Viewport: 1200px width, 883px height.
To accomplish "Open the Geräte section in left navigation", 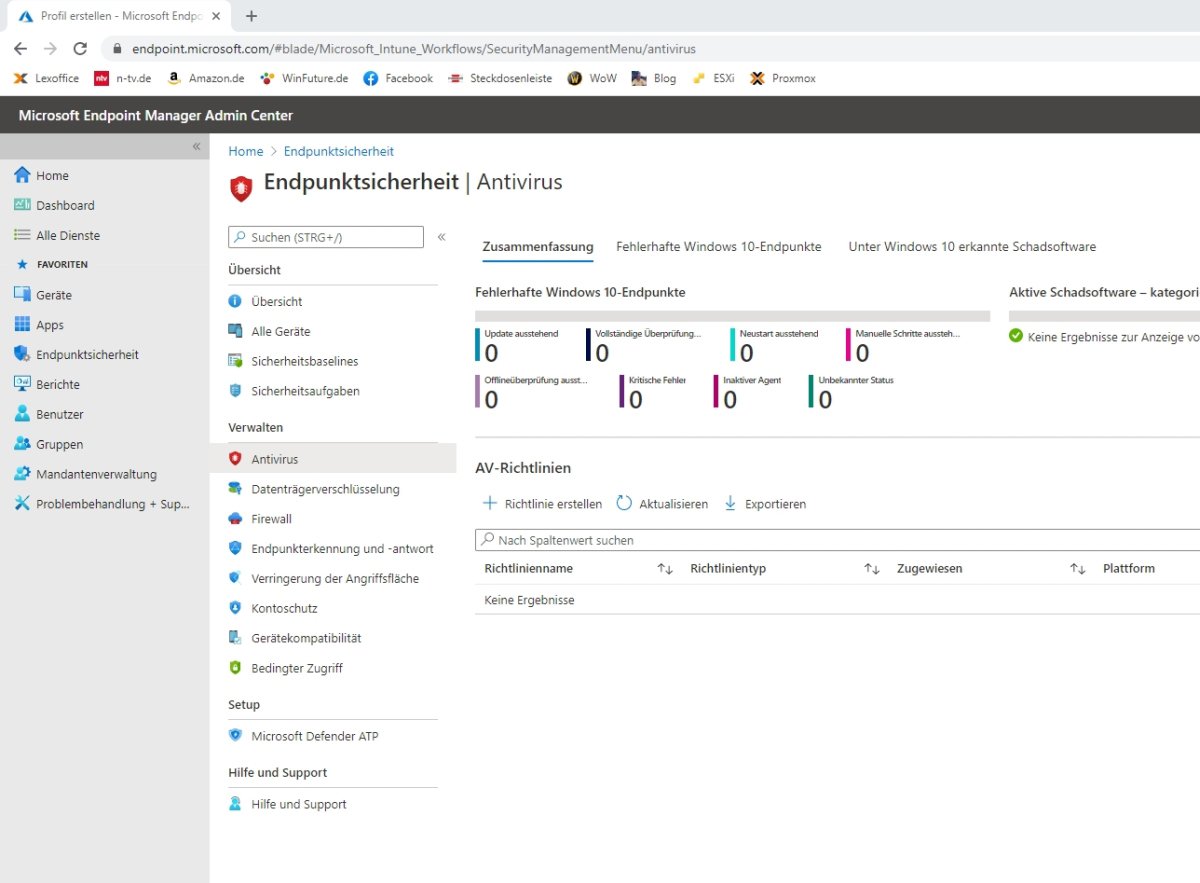I will [57, 294].
